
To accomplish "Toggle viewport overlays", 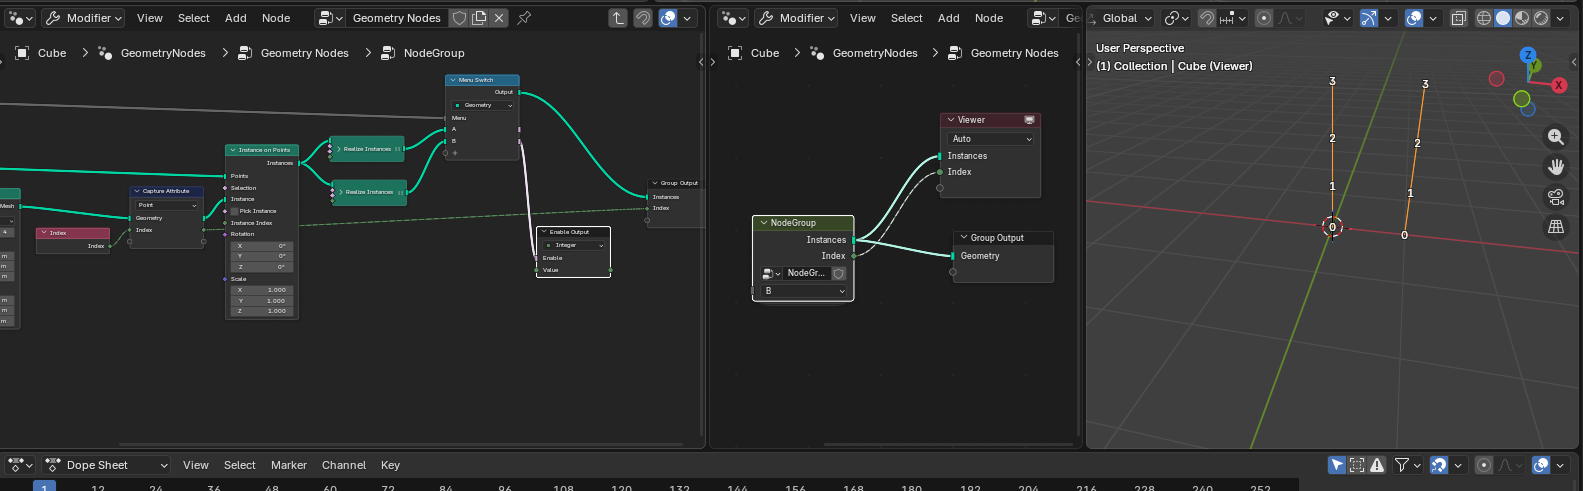I will (1414, 18).
